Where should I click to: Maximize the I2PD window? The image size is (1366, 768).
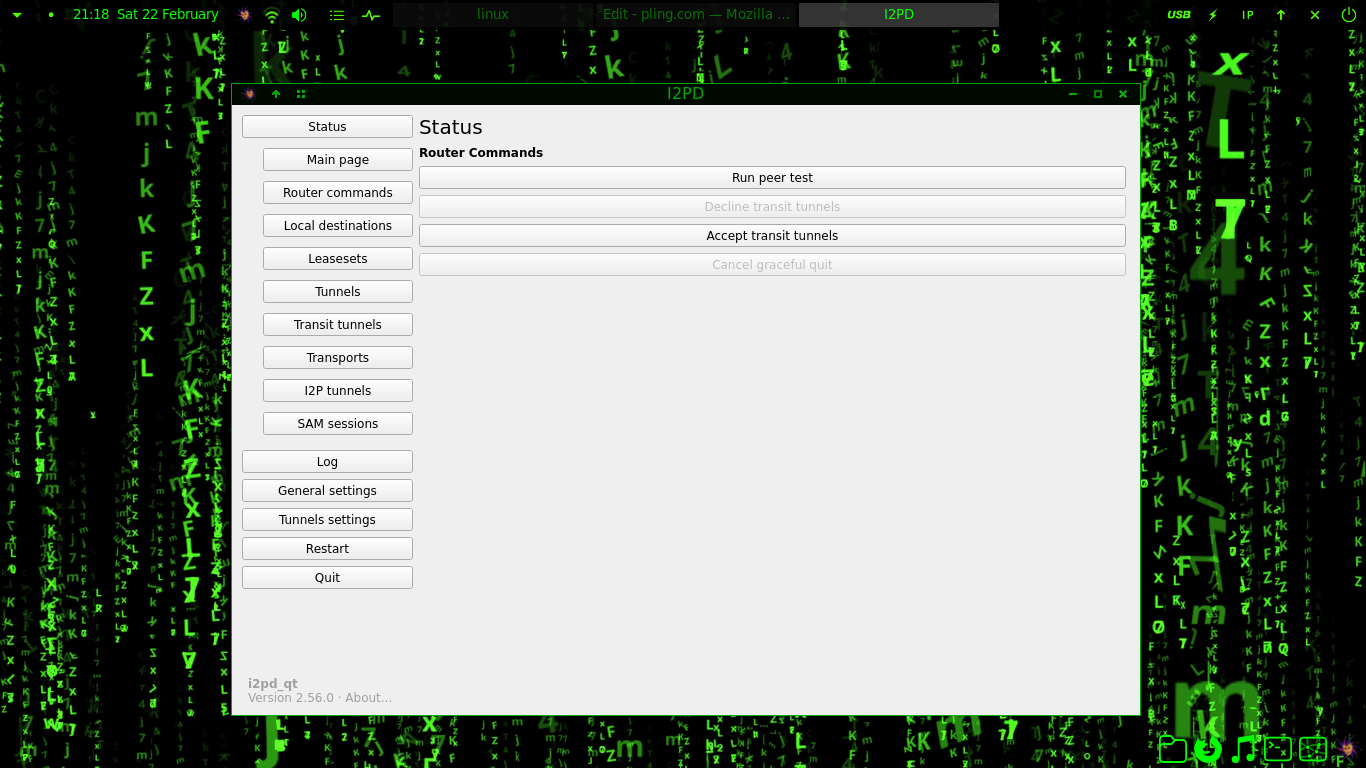click(x=1098, y=94)
